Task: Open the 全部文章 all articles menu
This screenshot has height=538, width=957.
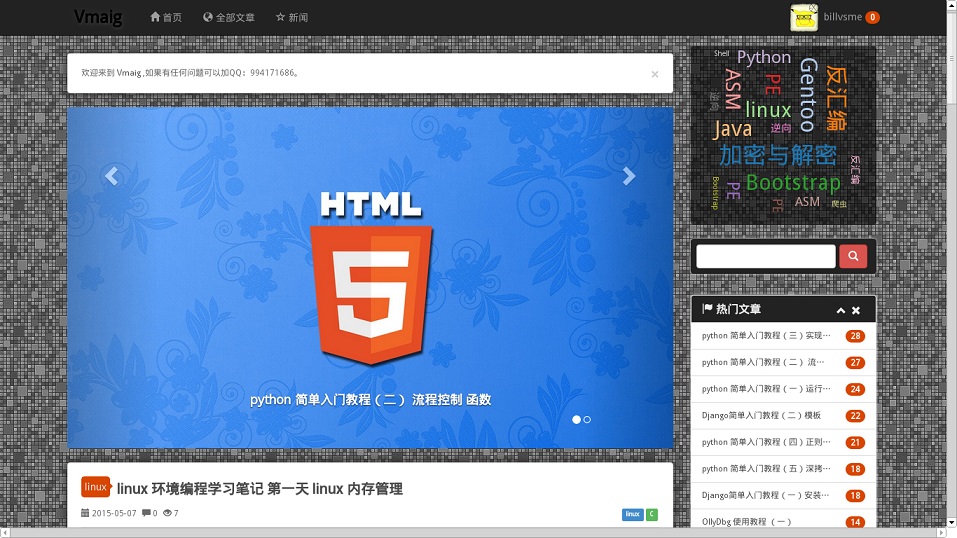Action: (229, 17)
